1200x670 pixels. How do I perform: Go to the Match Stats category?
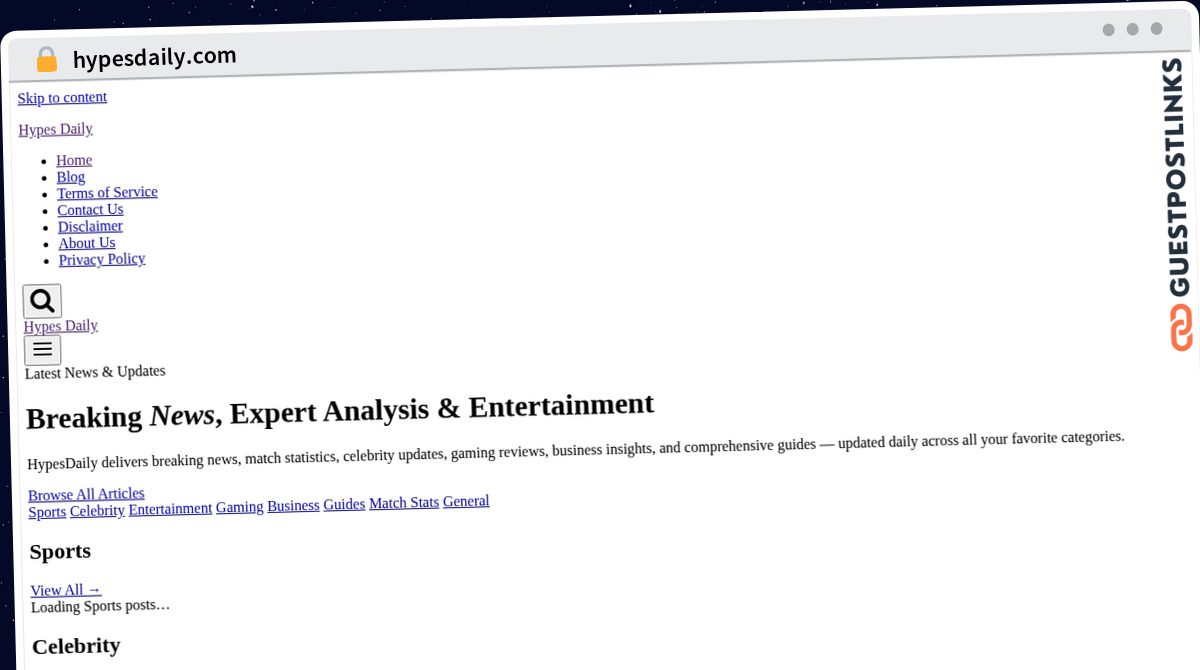pyautogui.click(x=404, y=503)
